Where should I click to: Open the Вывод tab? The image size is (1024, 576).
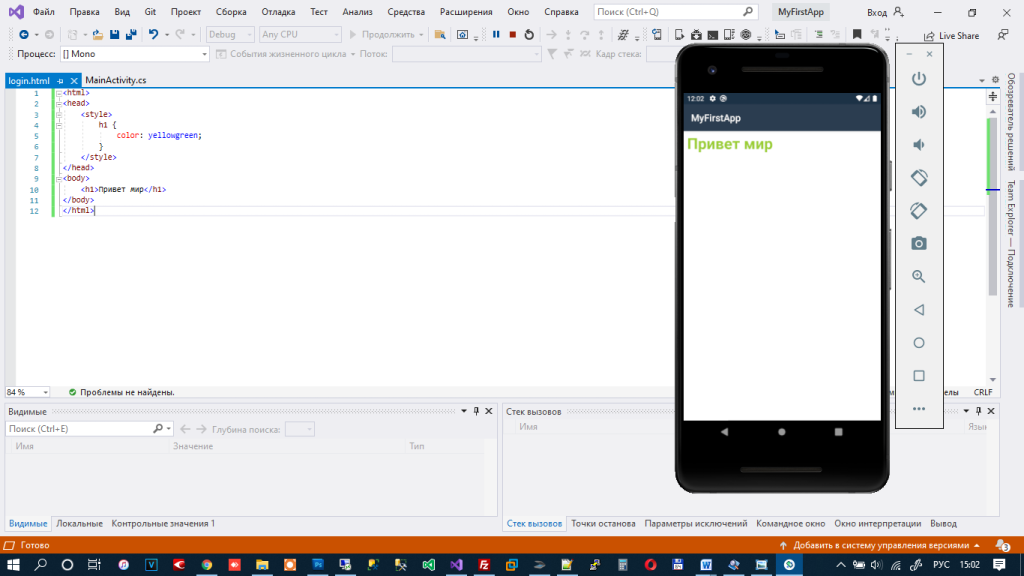point(943,523)
